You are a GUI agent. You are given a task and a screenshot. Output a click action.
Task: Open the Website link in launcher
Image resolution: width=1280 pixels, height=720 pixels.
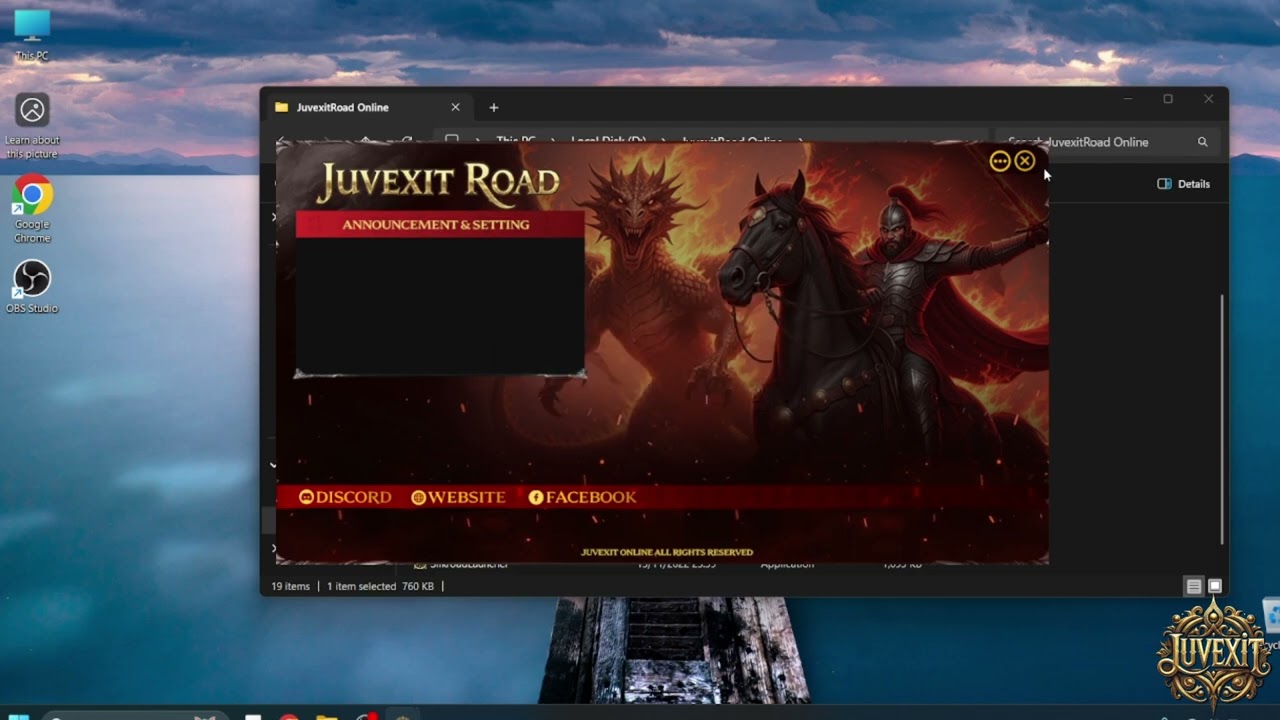[459, 497]
